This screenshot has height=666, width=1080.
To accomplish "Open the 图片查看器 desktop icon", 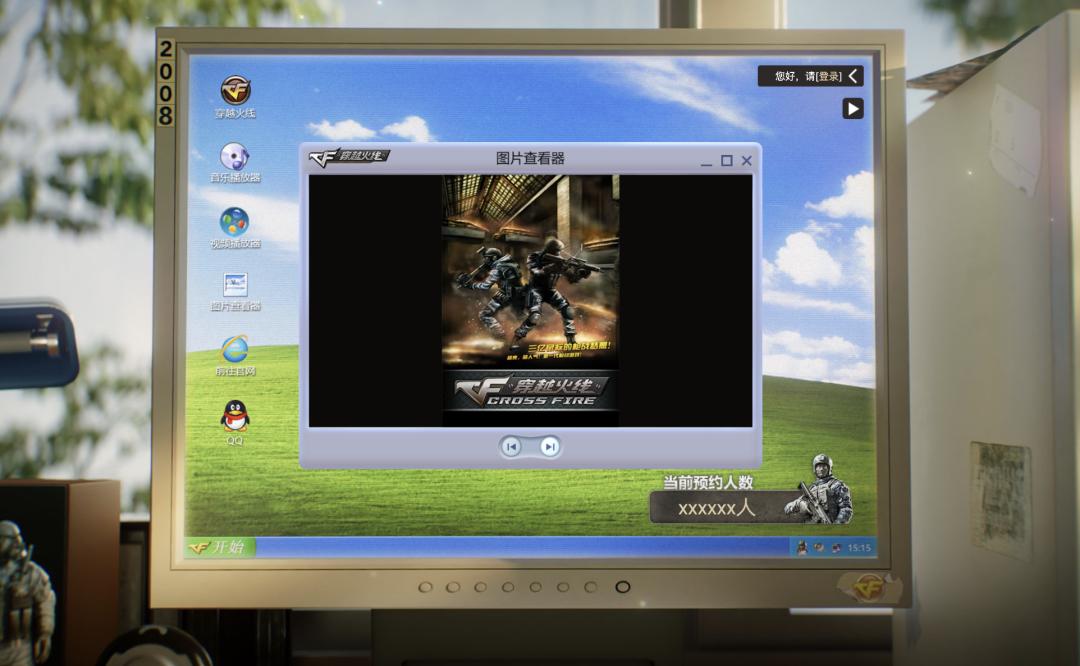I will 235,291.
